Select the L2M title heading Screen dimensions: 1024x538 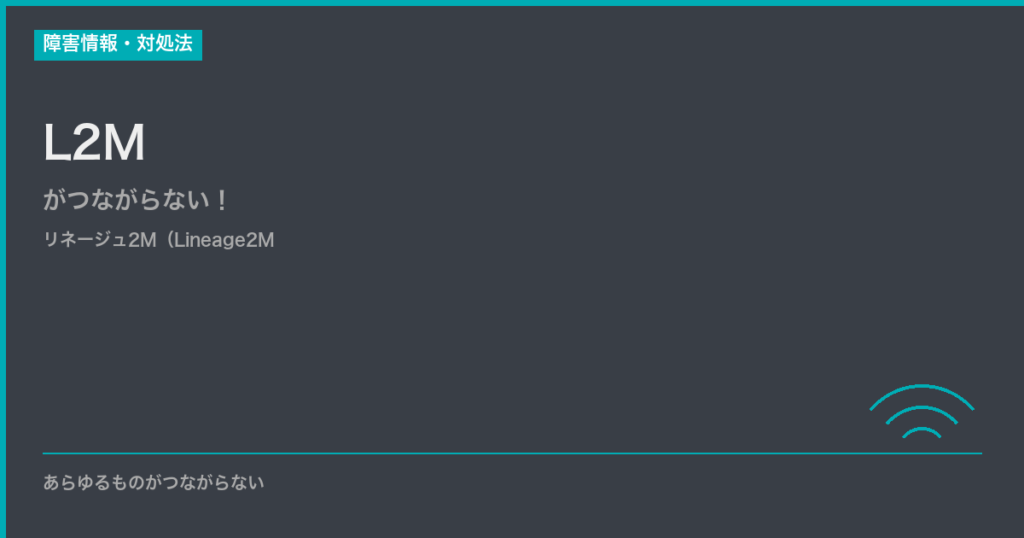pyautogui.click(x=95, y=144)
